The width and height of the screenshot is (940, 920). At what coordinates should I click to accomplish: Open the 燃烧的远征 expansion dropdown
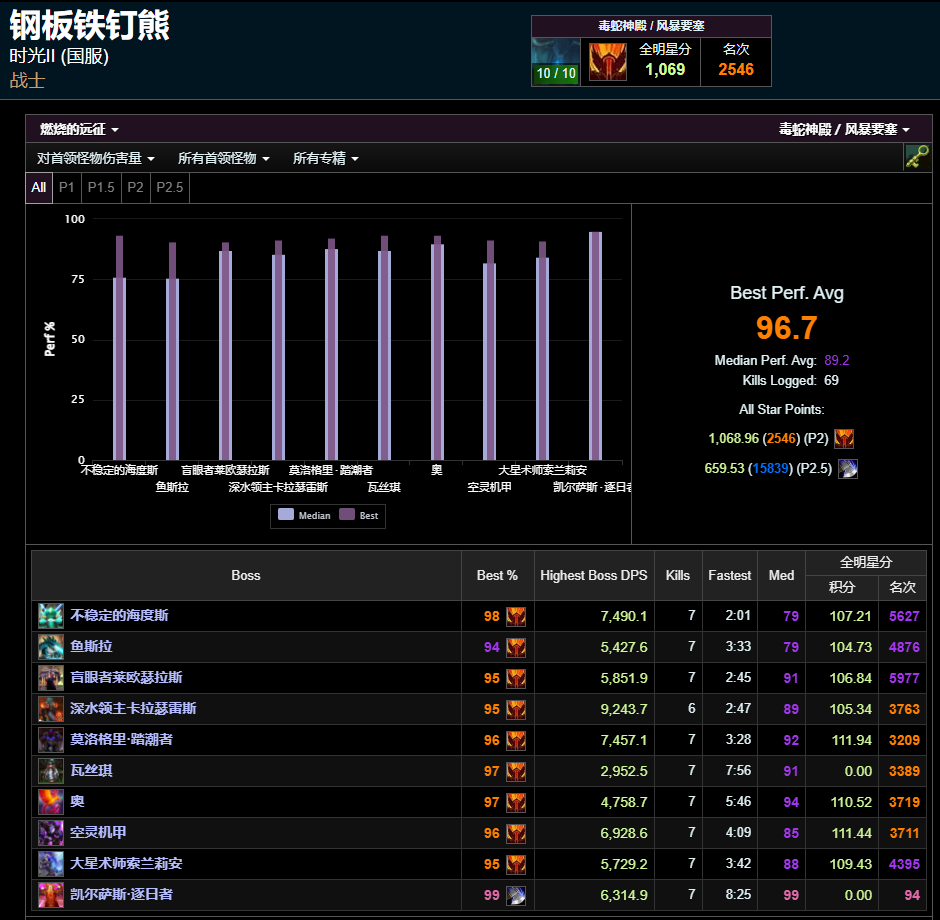(x=79, y=129)
